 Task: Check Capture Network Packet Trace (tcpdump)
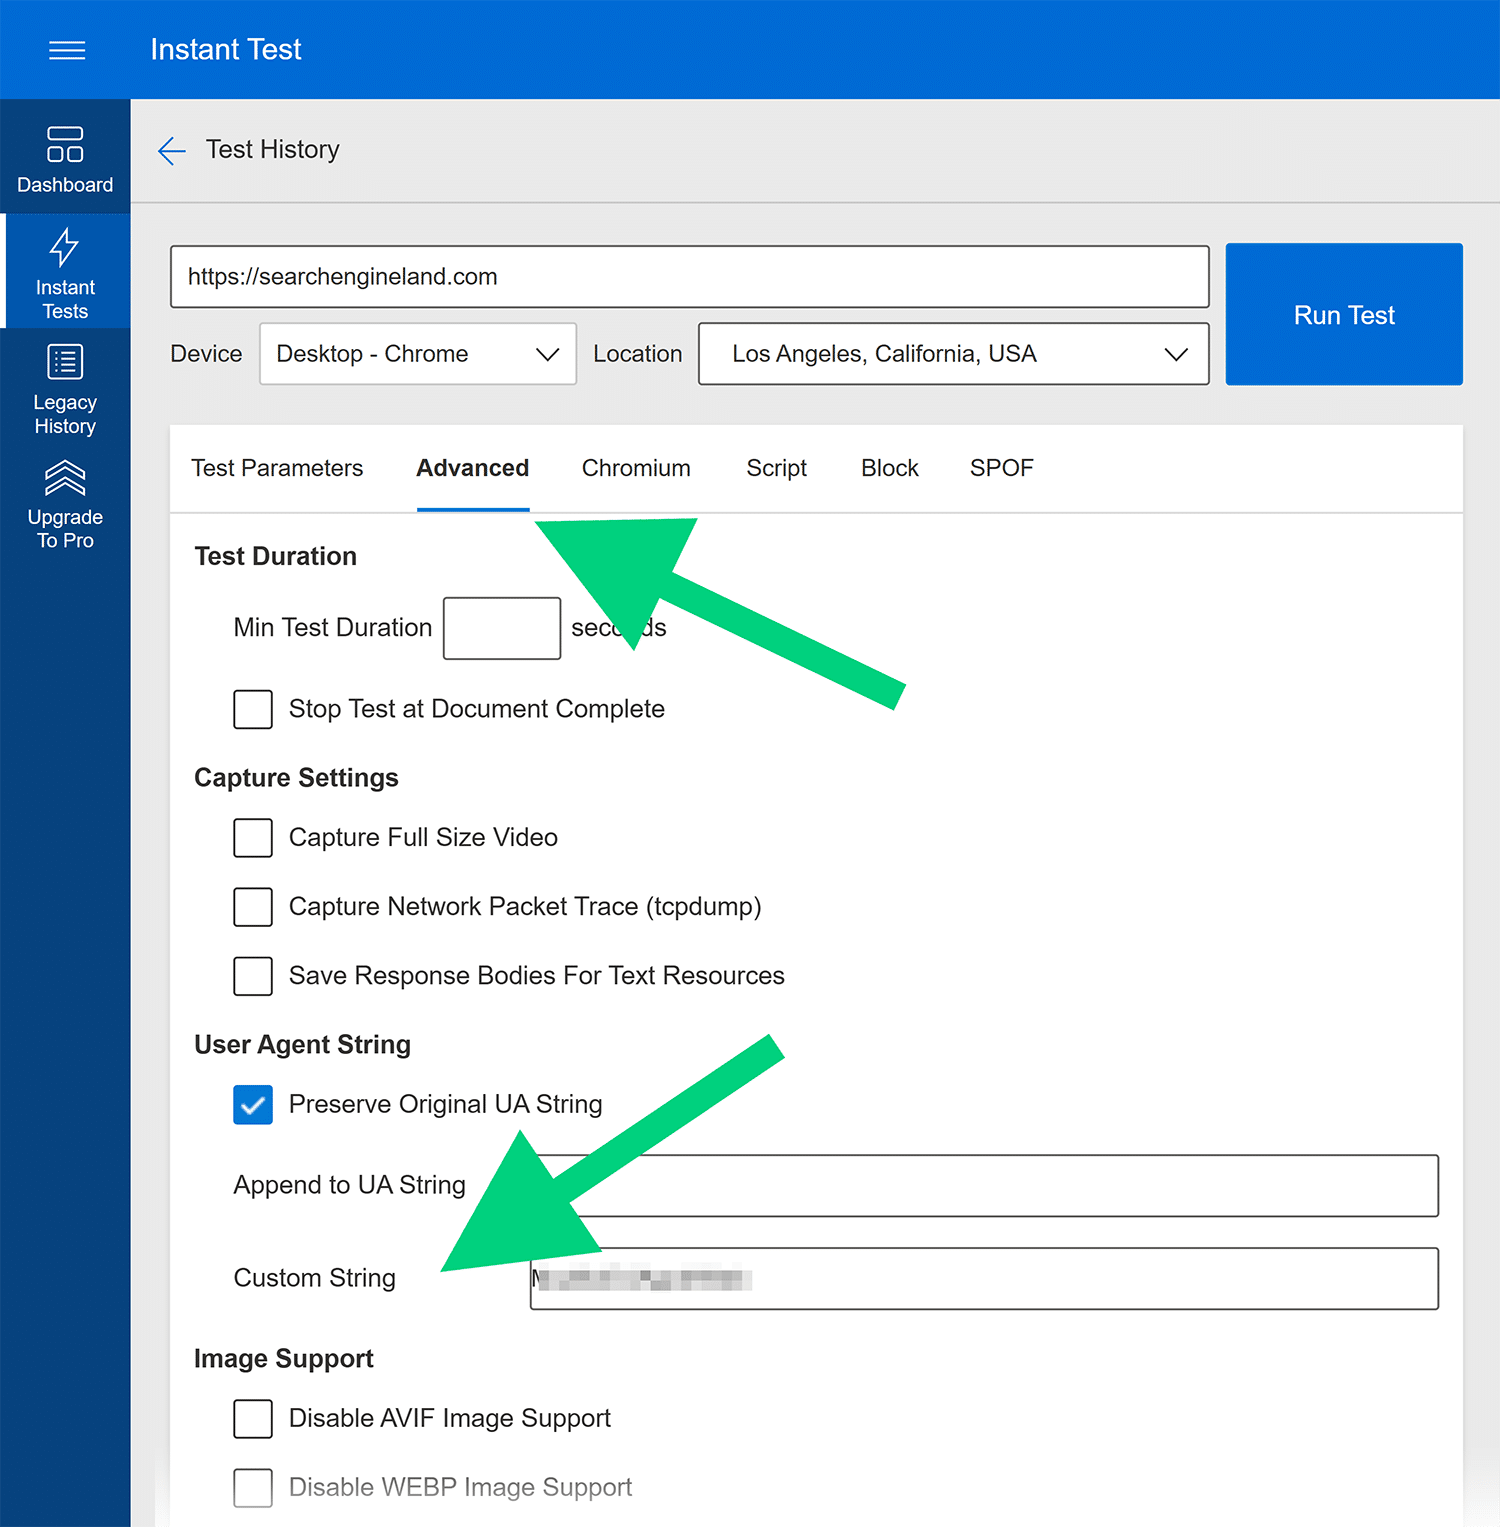click(x=253, y=907)
